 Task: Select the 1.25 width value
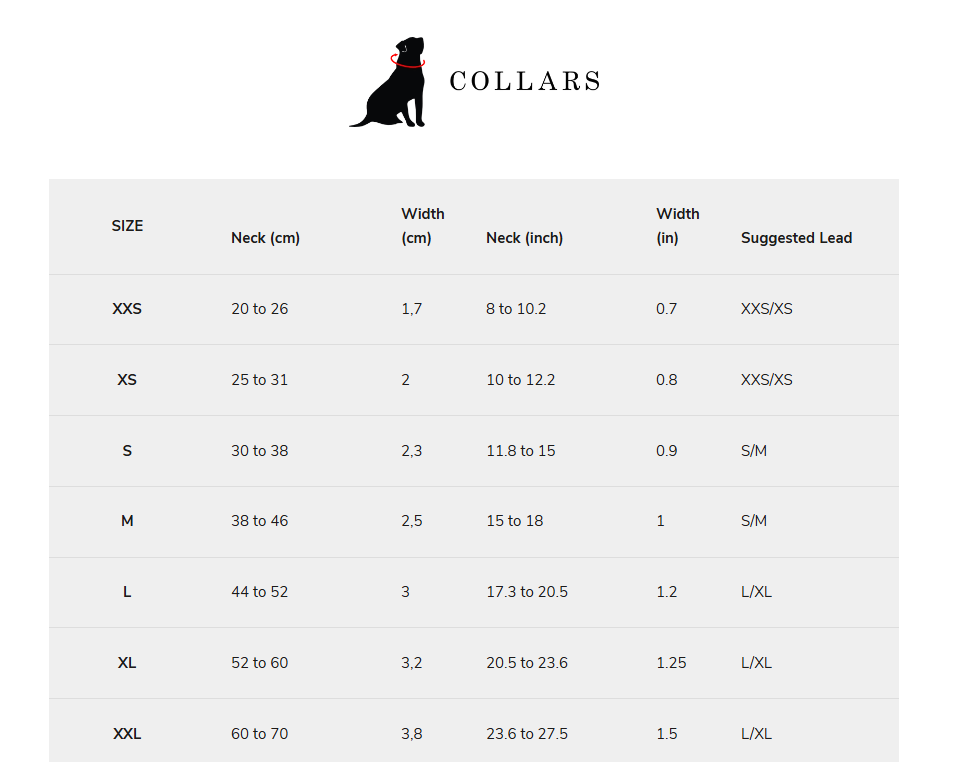[x=671, y=663]
